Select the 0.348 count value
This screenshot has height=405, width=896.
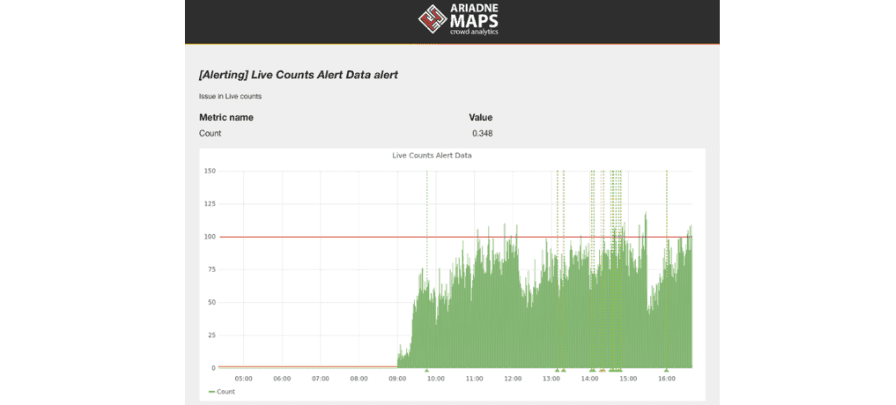pos(482,134)
